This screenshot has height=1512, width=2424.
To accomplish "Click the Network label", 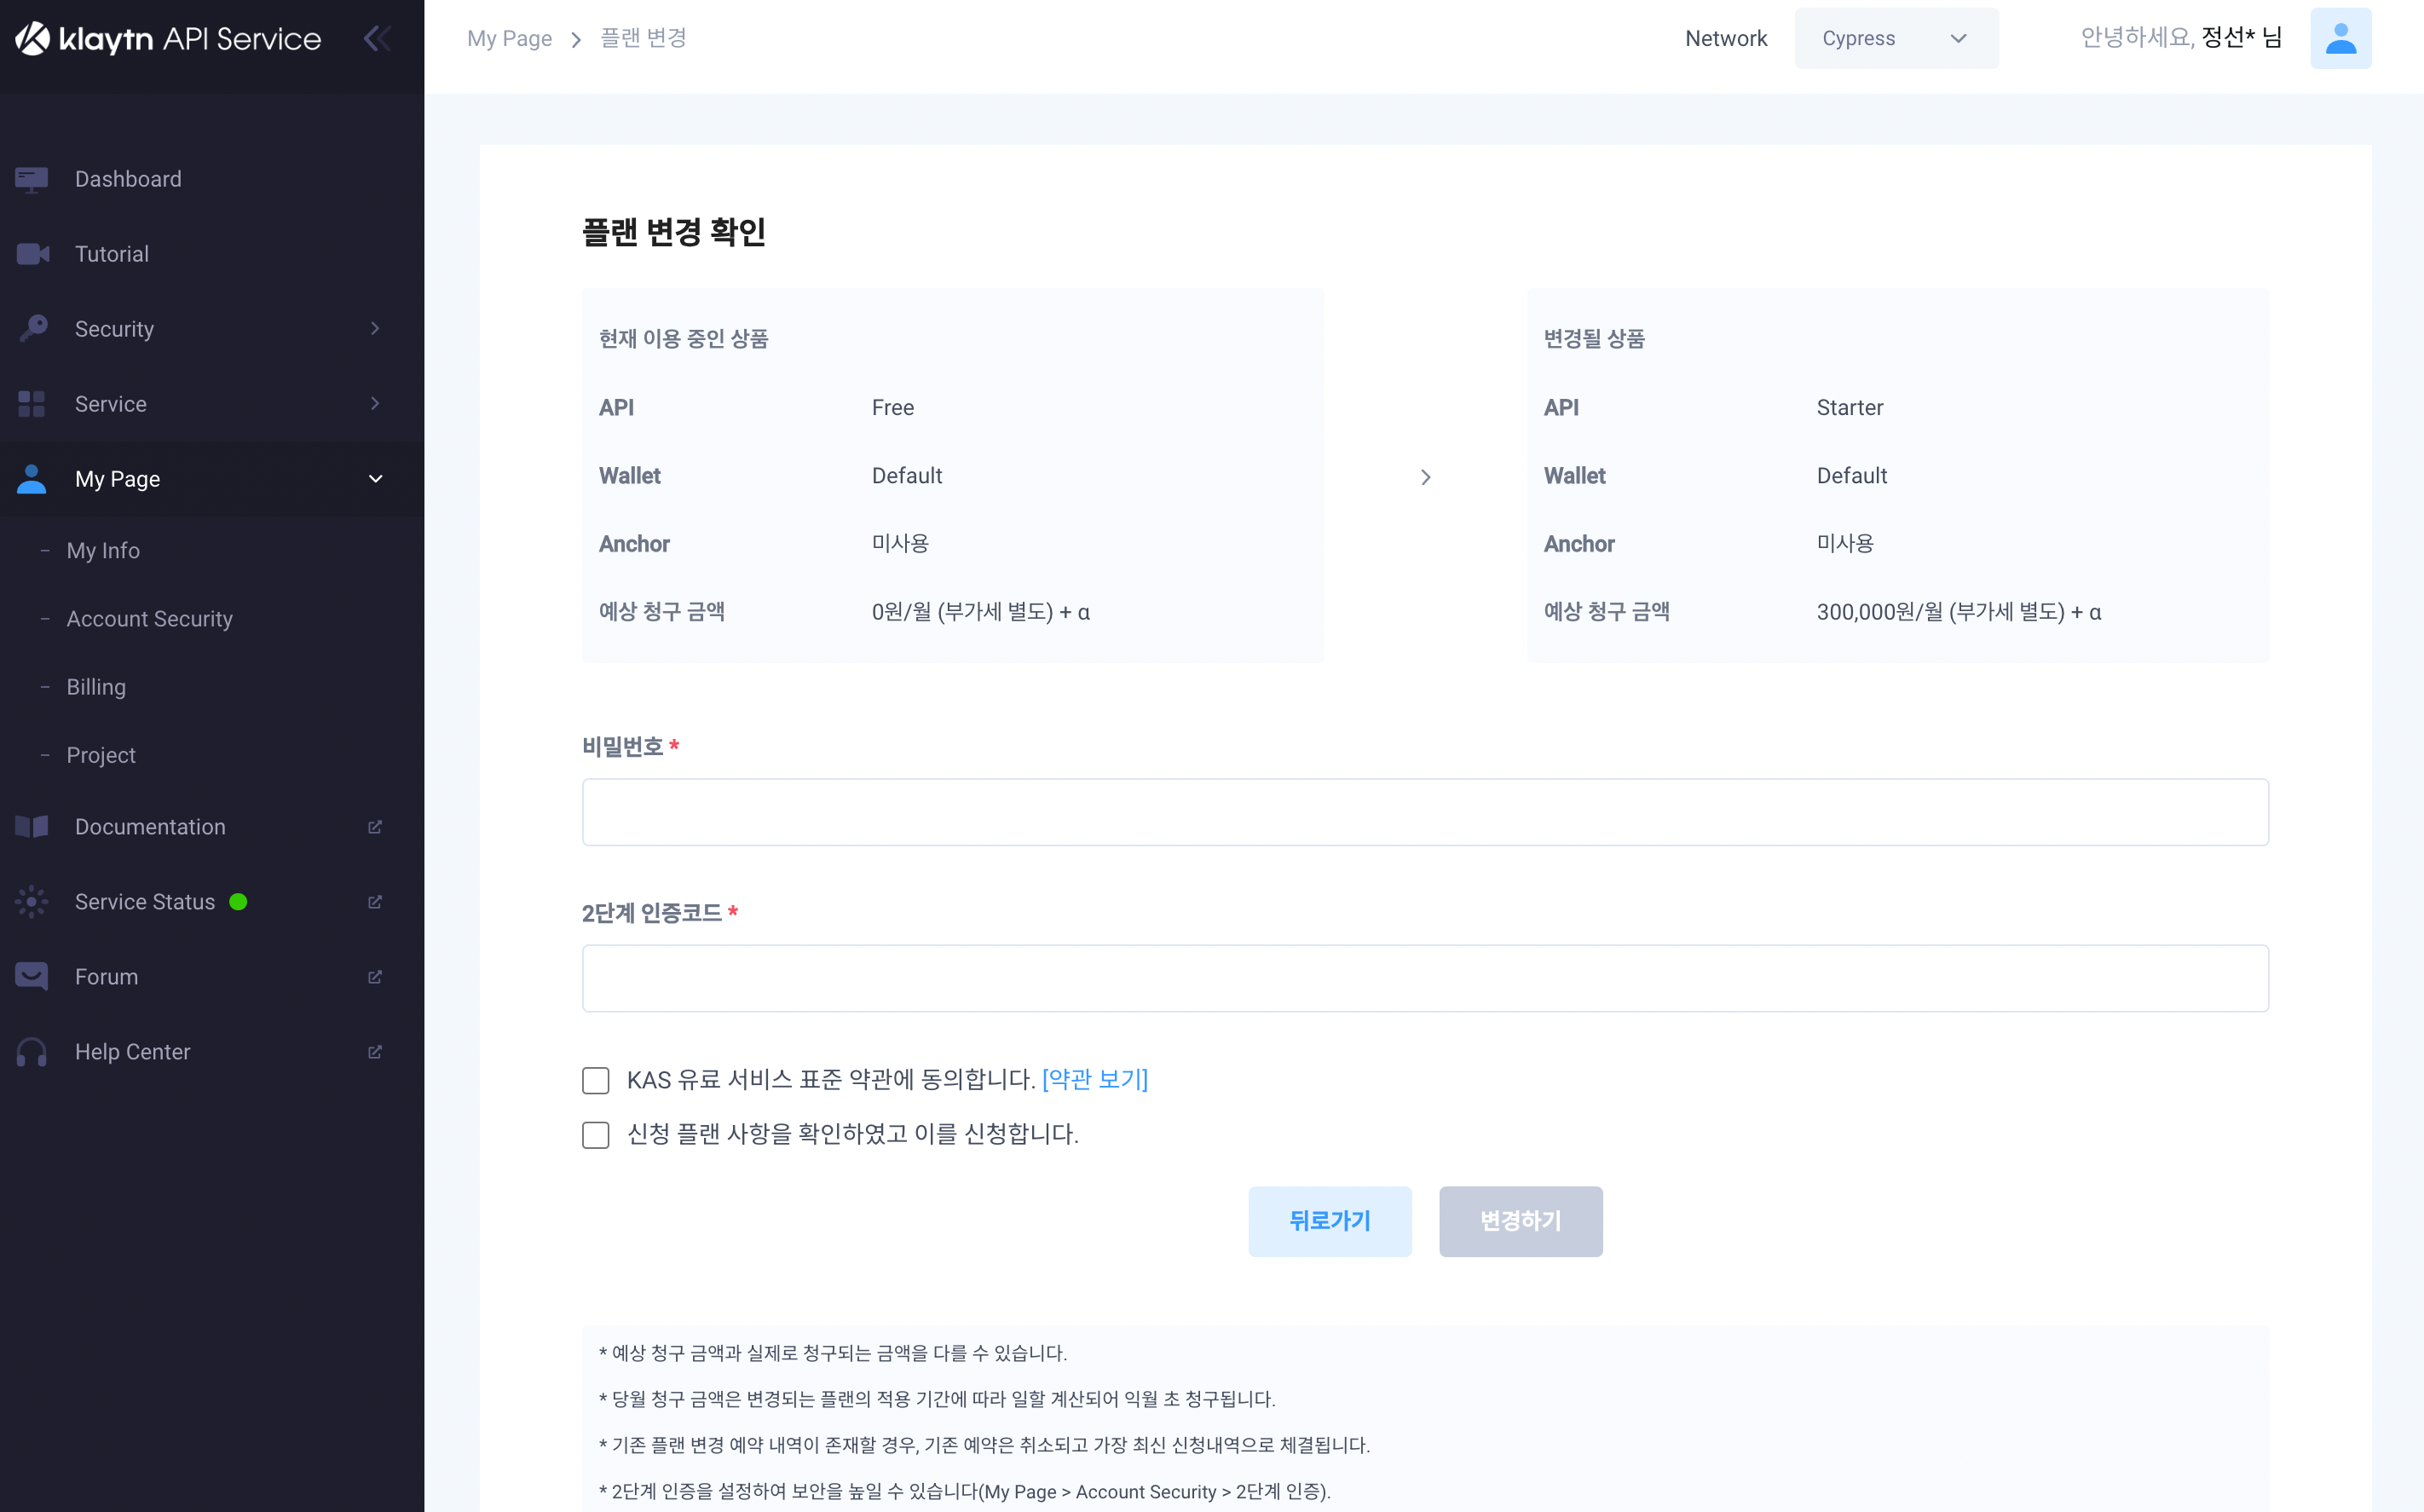I will pos(1726,39).
